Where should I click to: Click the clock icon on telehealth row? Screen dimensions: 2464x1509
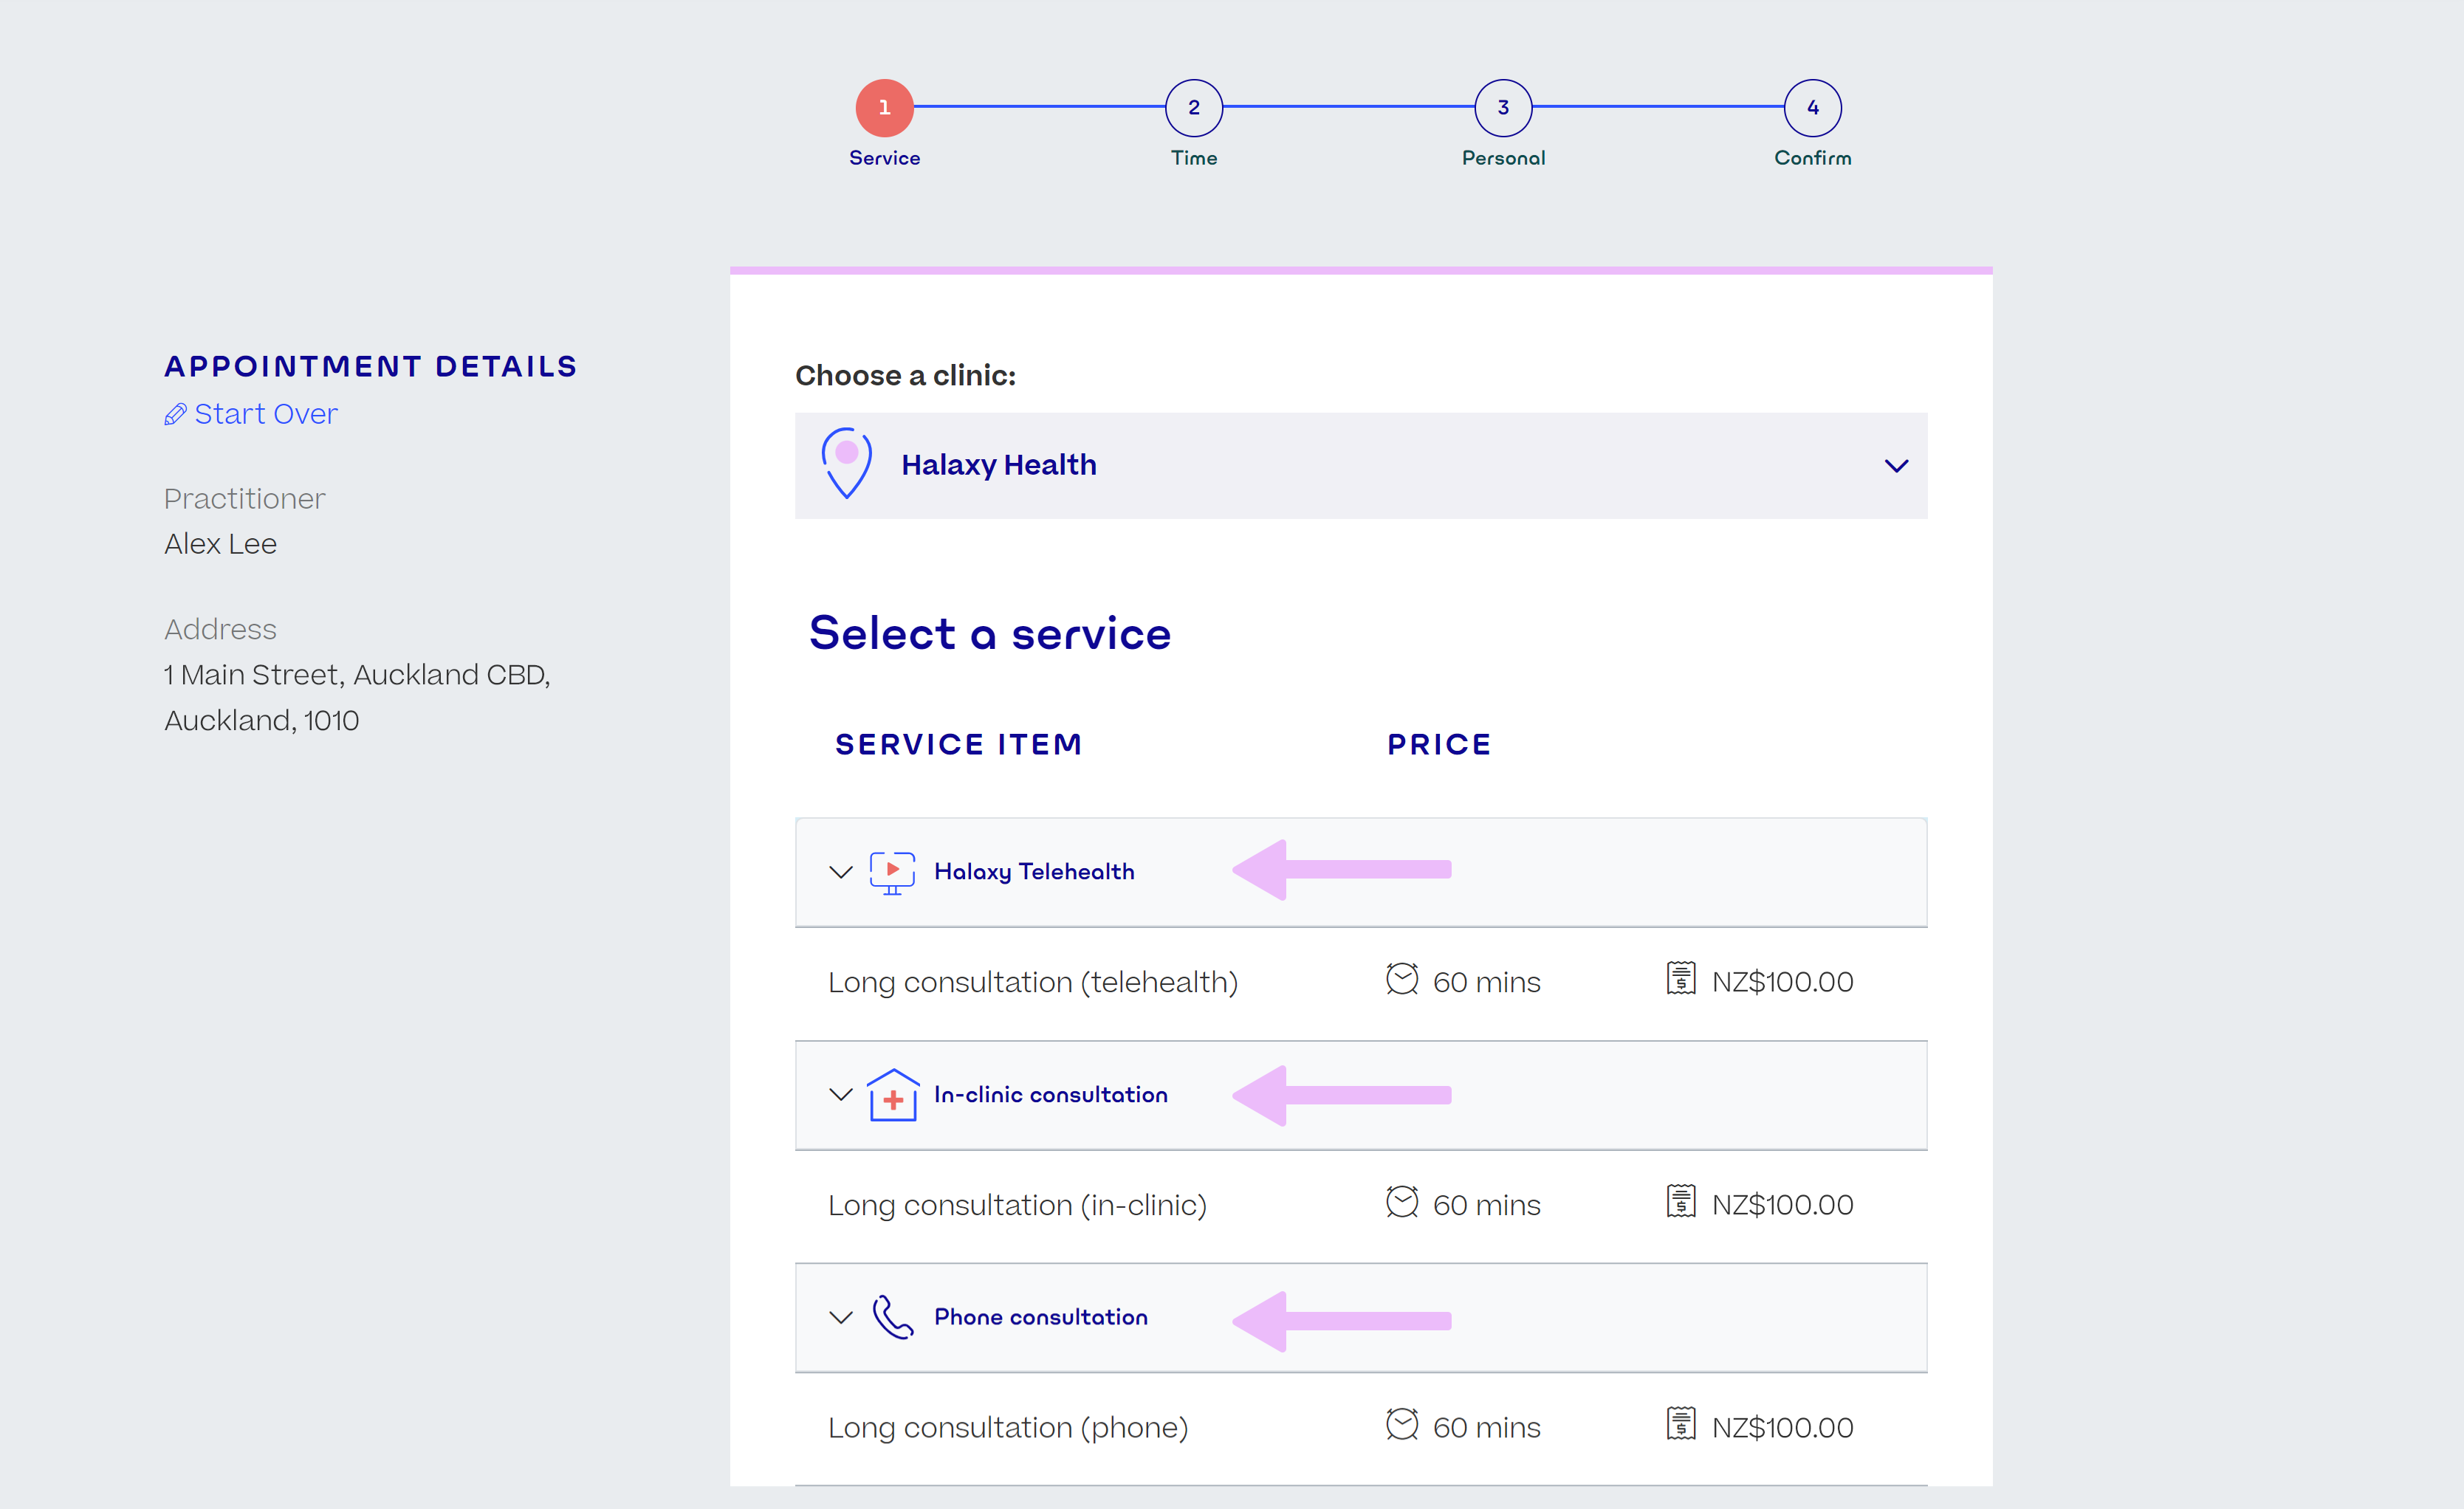click(1402, 979)
